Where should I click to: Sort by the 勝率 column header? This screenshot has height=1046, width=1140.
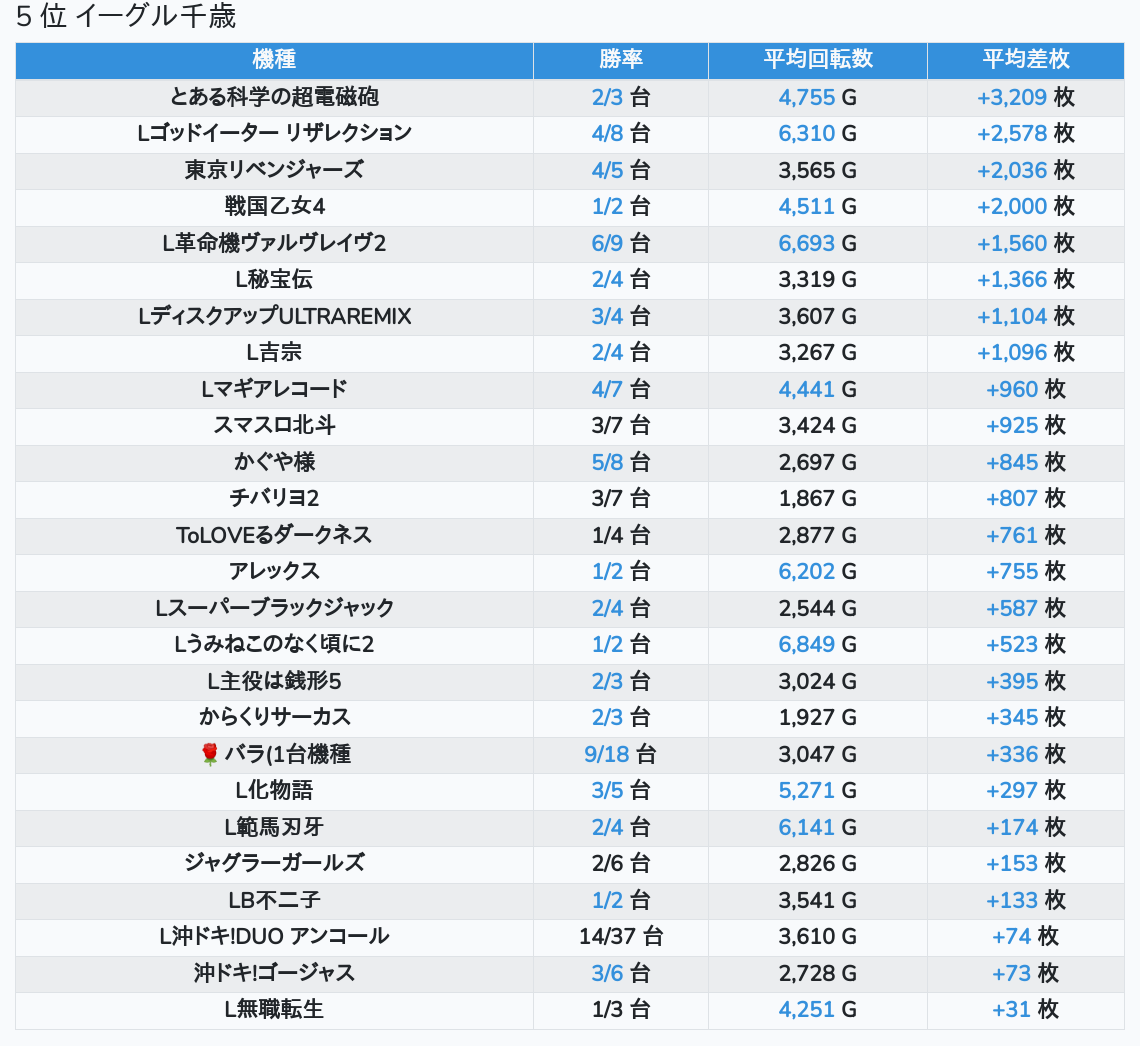620,59
